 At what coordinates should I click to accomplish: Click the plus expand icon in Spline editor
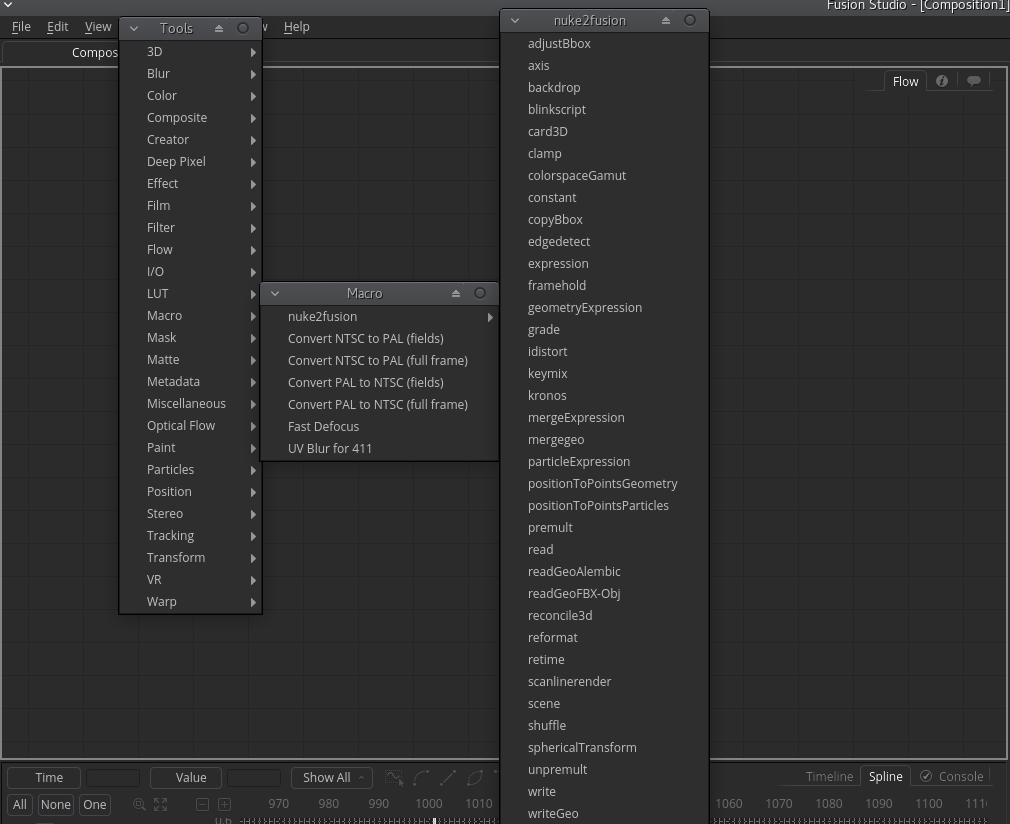point(224,804)
